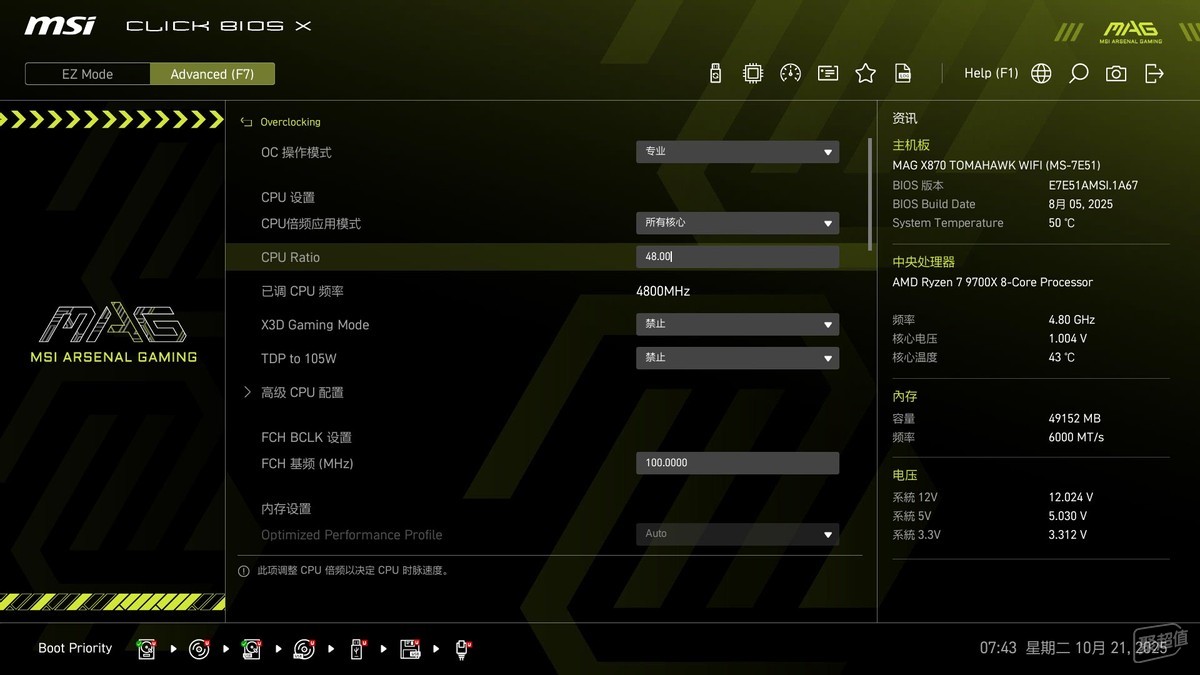Screen dimensions: 1200x675
Task: Click the exit door icon
Action: [x=1154, y=73]
